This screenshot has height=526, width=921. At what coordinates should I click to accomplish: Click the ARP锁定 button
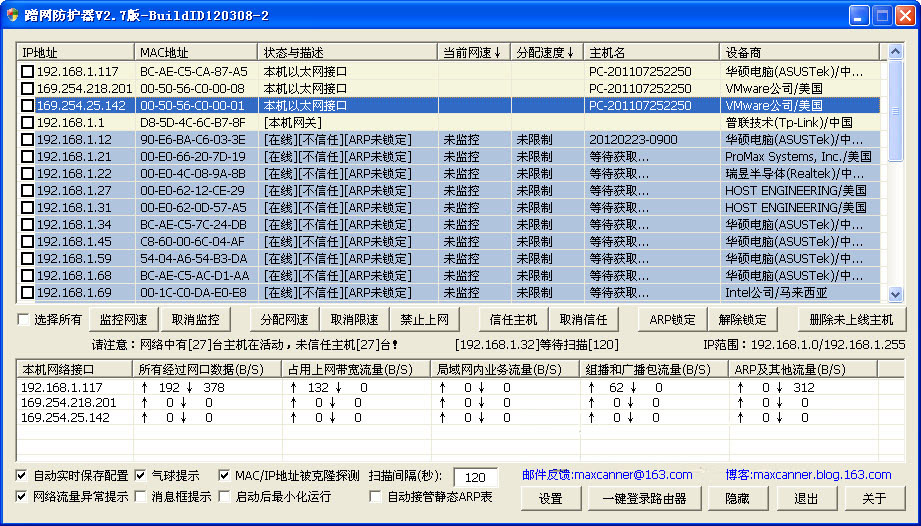(x=672, y=320)
